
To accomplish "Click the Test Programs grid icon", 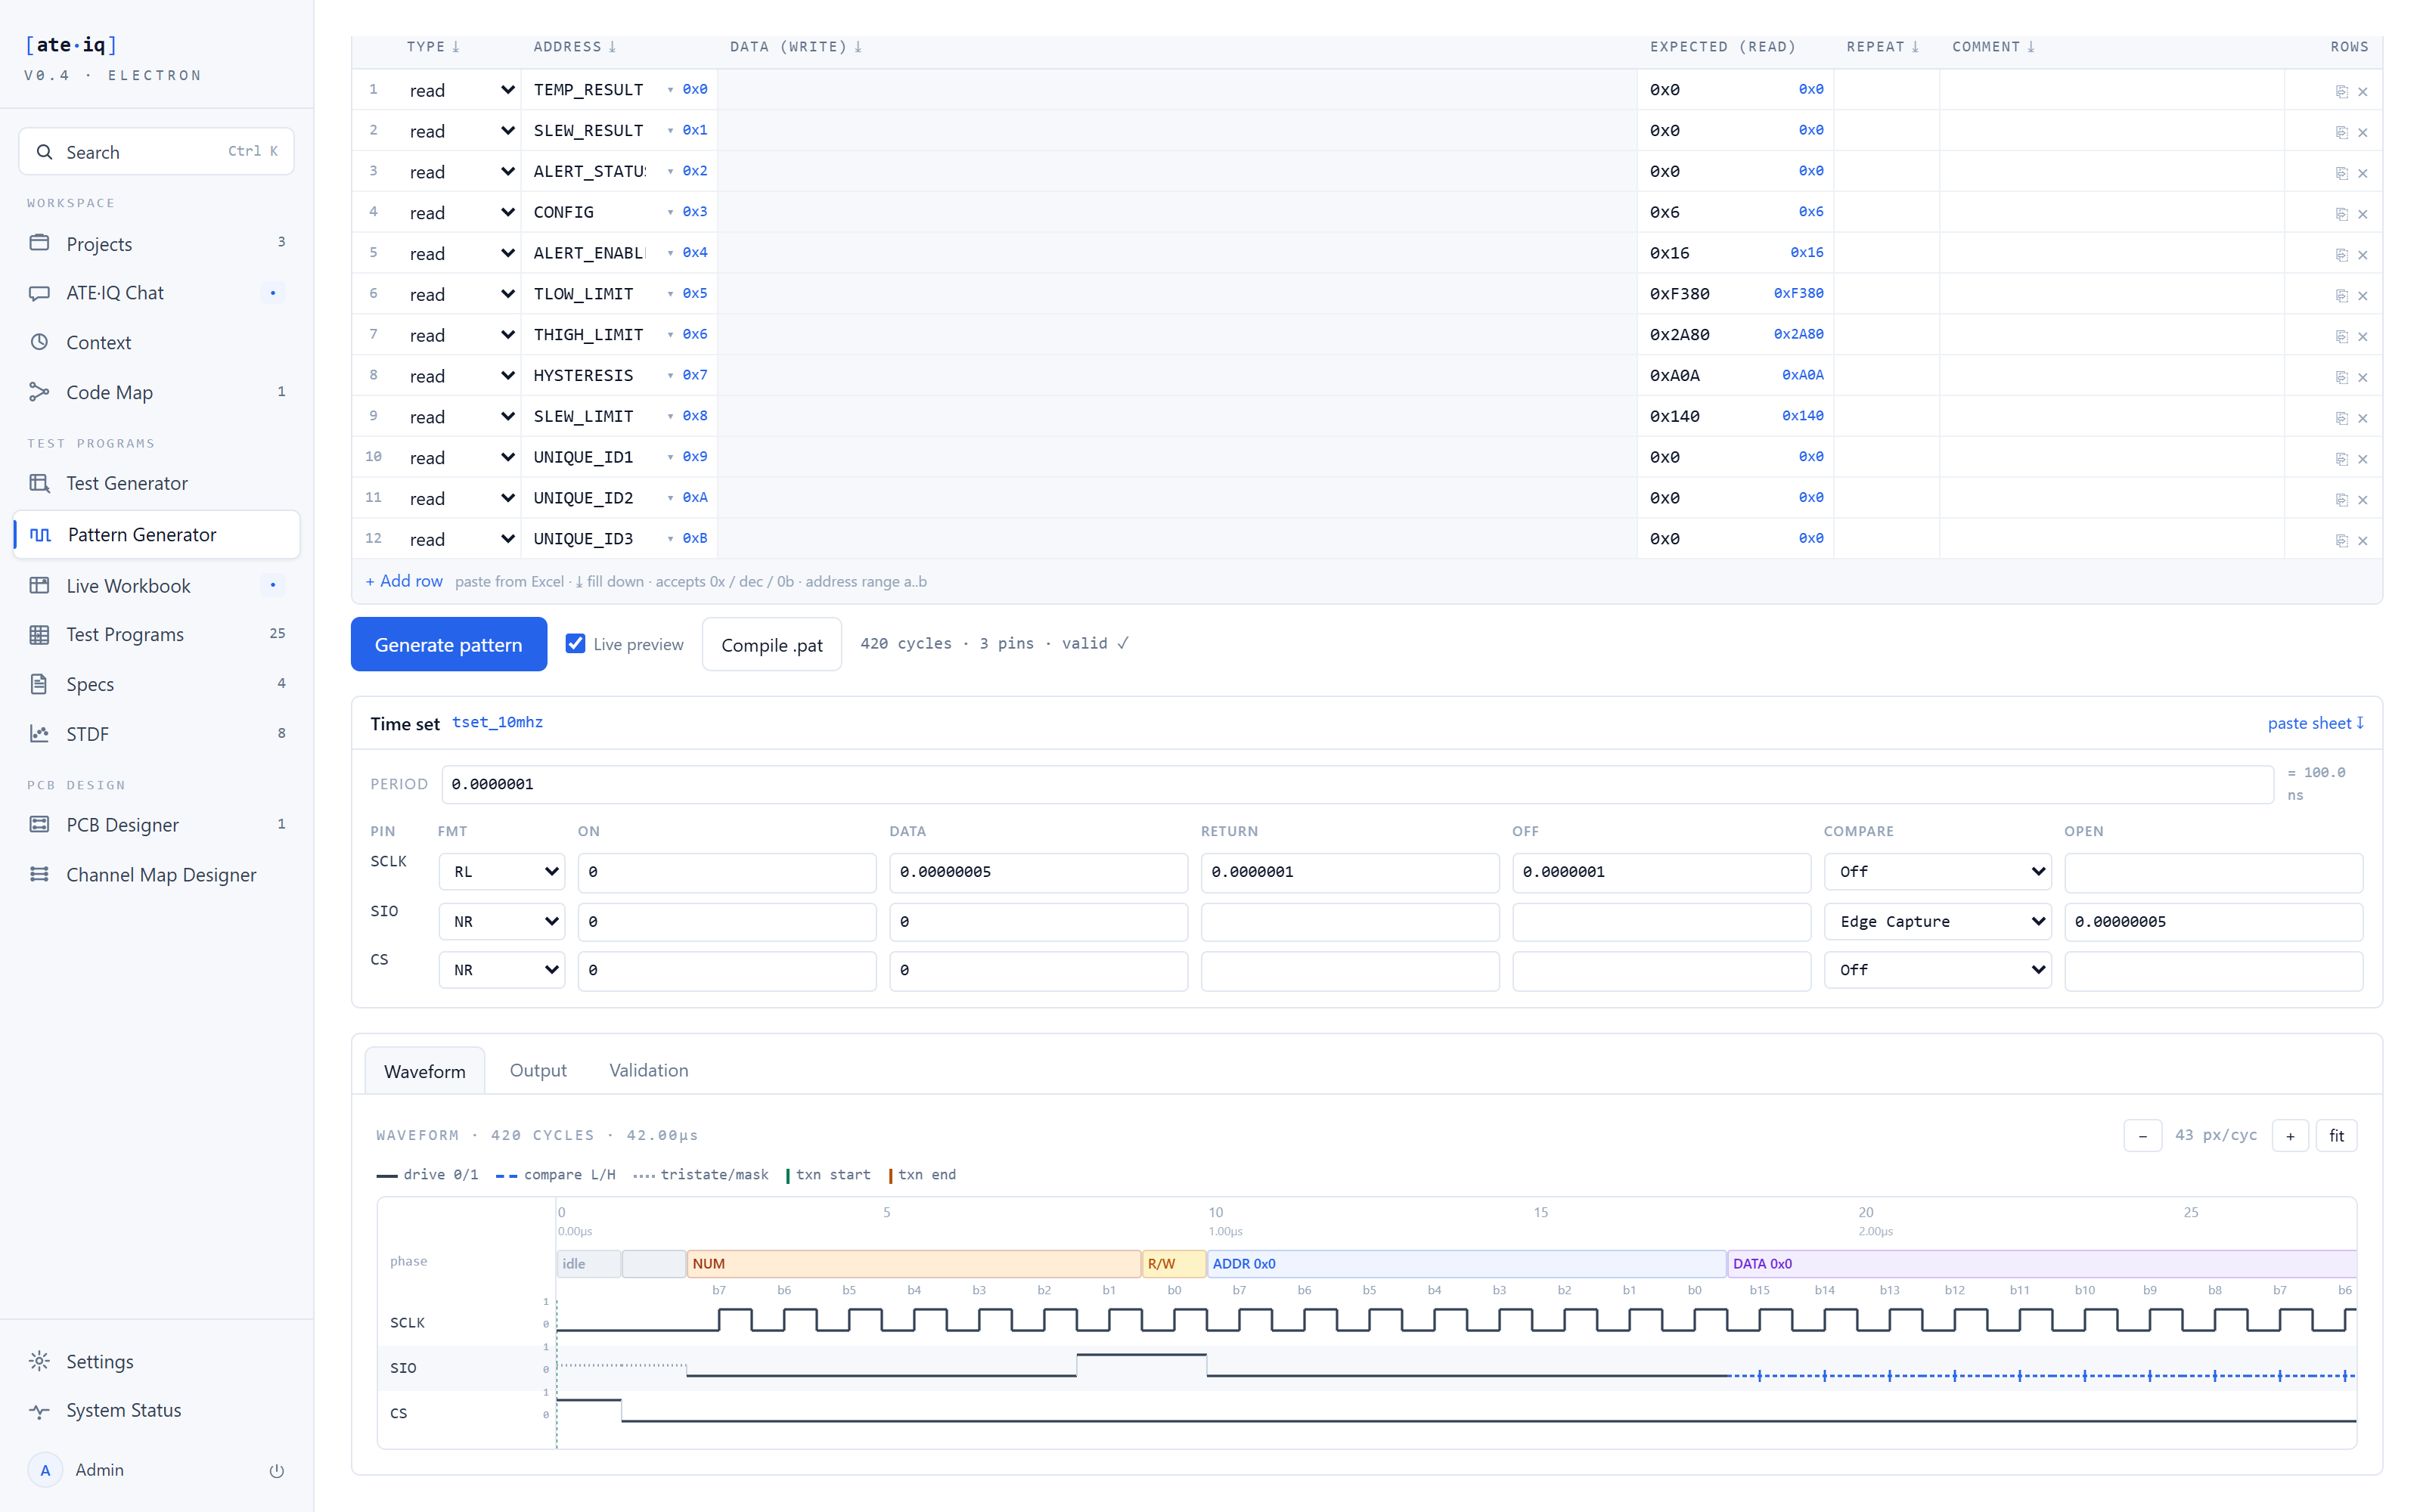I will 39,635.
